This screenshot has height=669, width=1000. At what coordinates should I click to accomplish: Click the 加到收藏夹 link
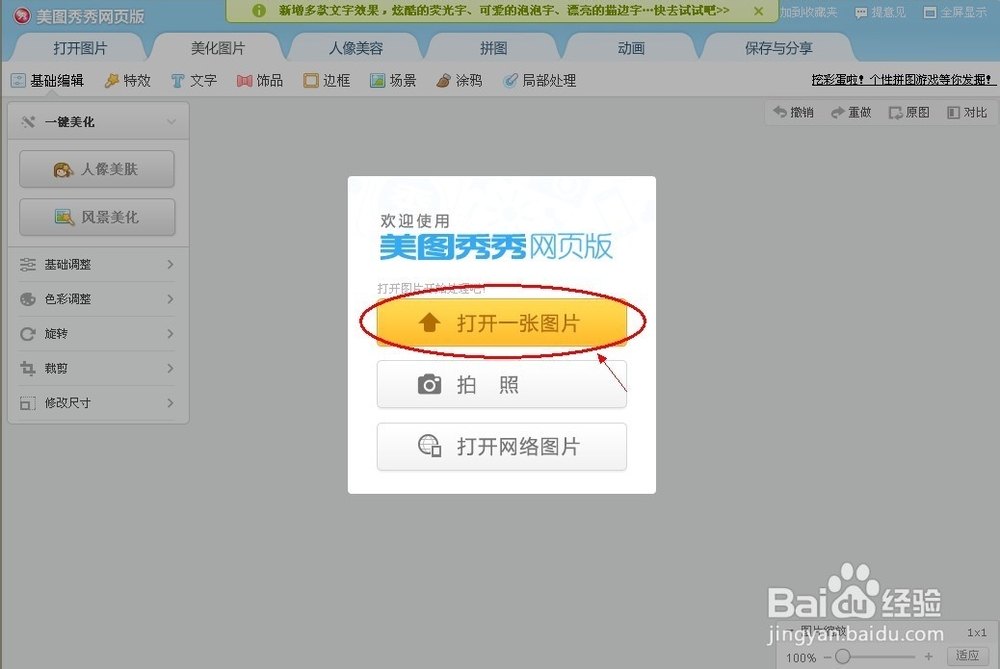(809, 12)
